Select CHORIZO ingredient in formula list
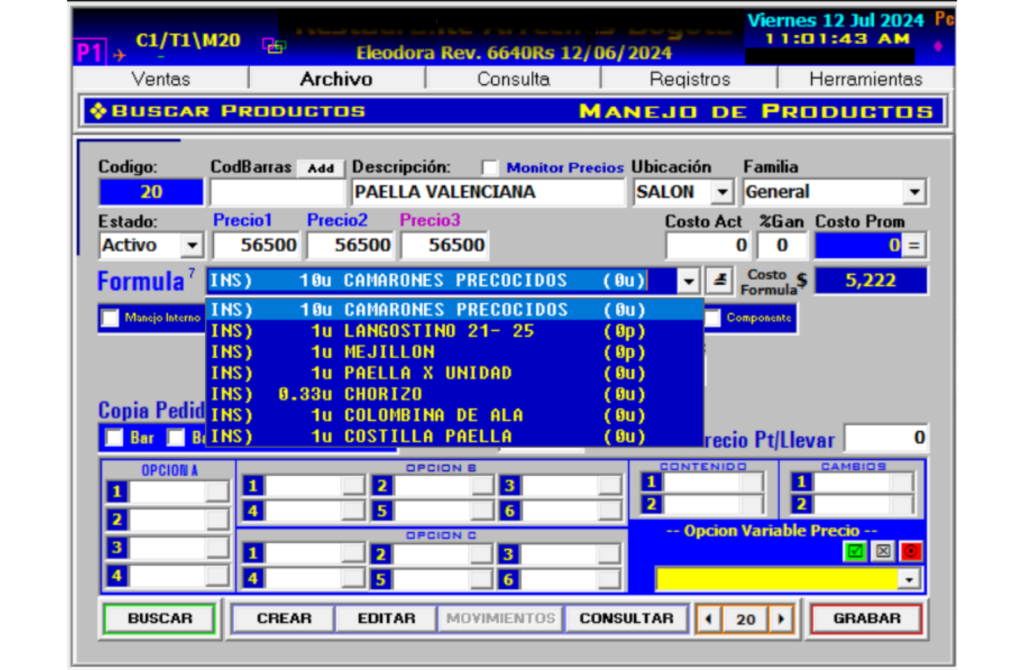The width and height of the screenshot is (1024, 670). [455, 394]
